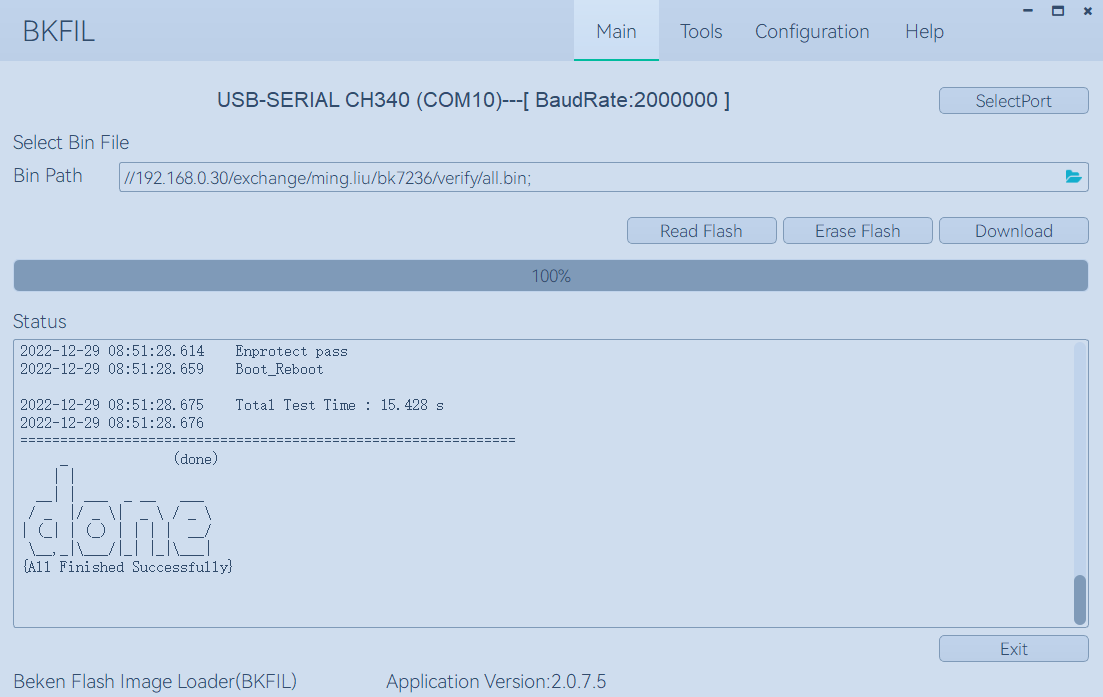Switch to the Main tab

(616, 31)
